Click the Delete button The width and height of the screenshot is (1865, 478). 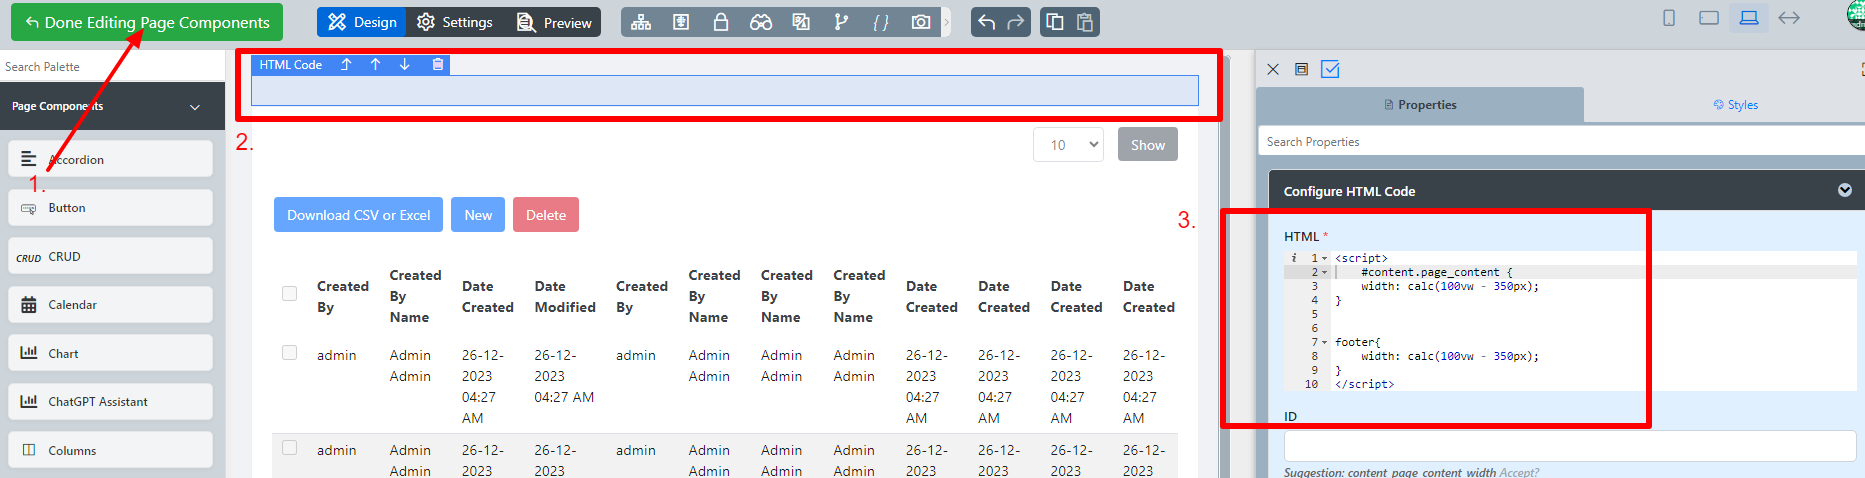pyautogui.click(x=546, y=215)
